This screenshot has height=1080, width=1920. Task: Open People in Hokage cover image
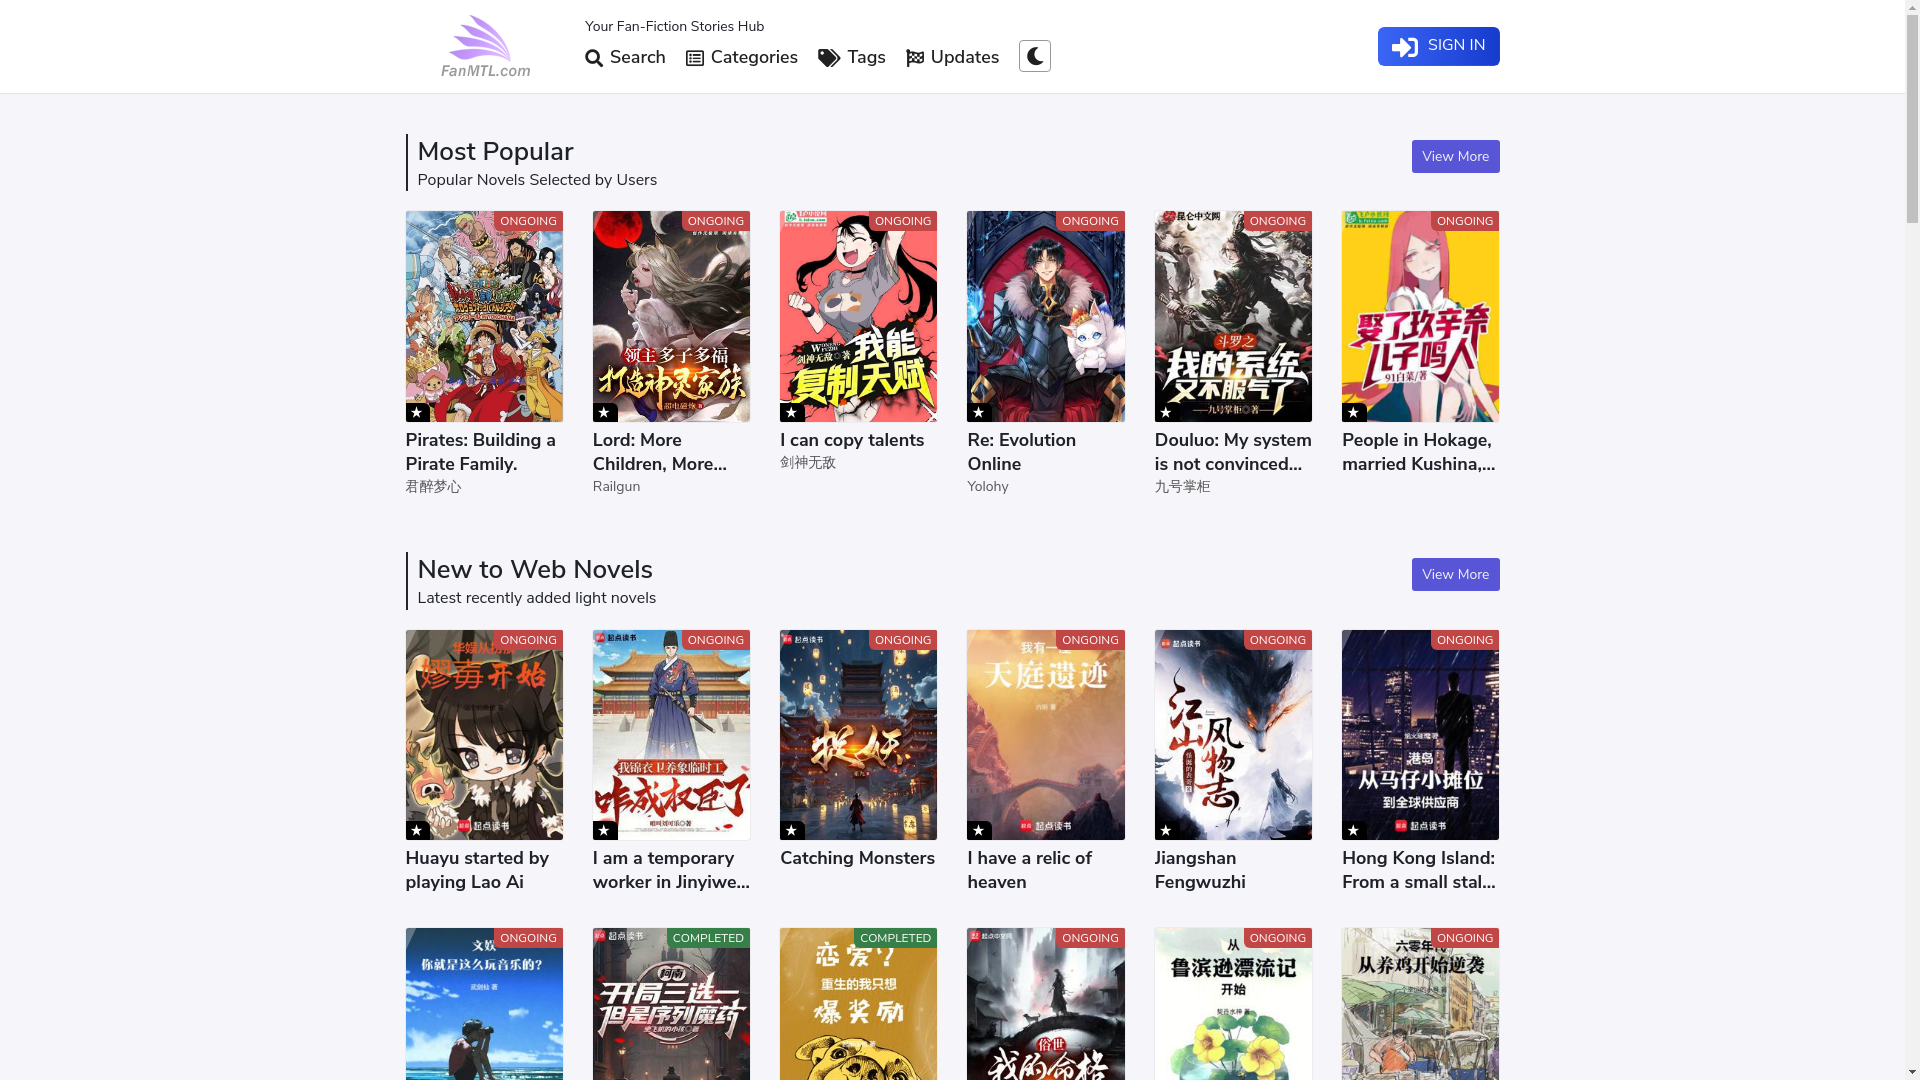point(1420,316)
